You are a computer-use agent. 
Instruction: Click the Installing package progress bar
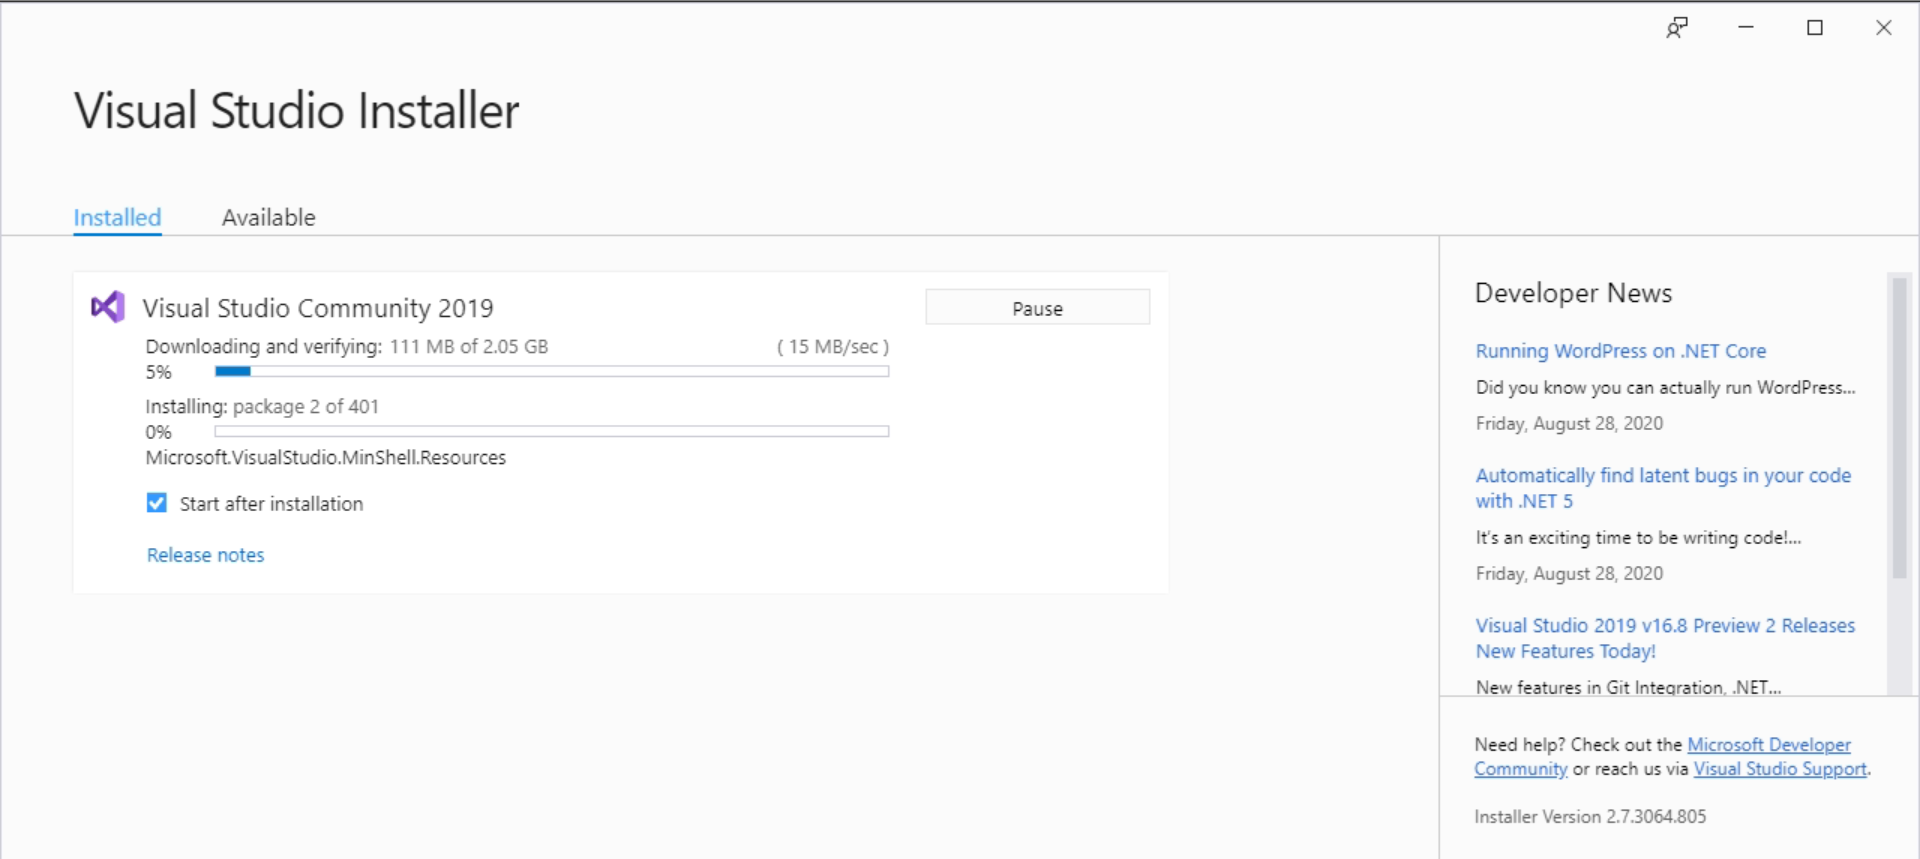coord(552,431)
